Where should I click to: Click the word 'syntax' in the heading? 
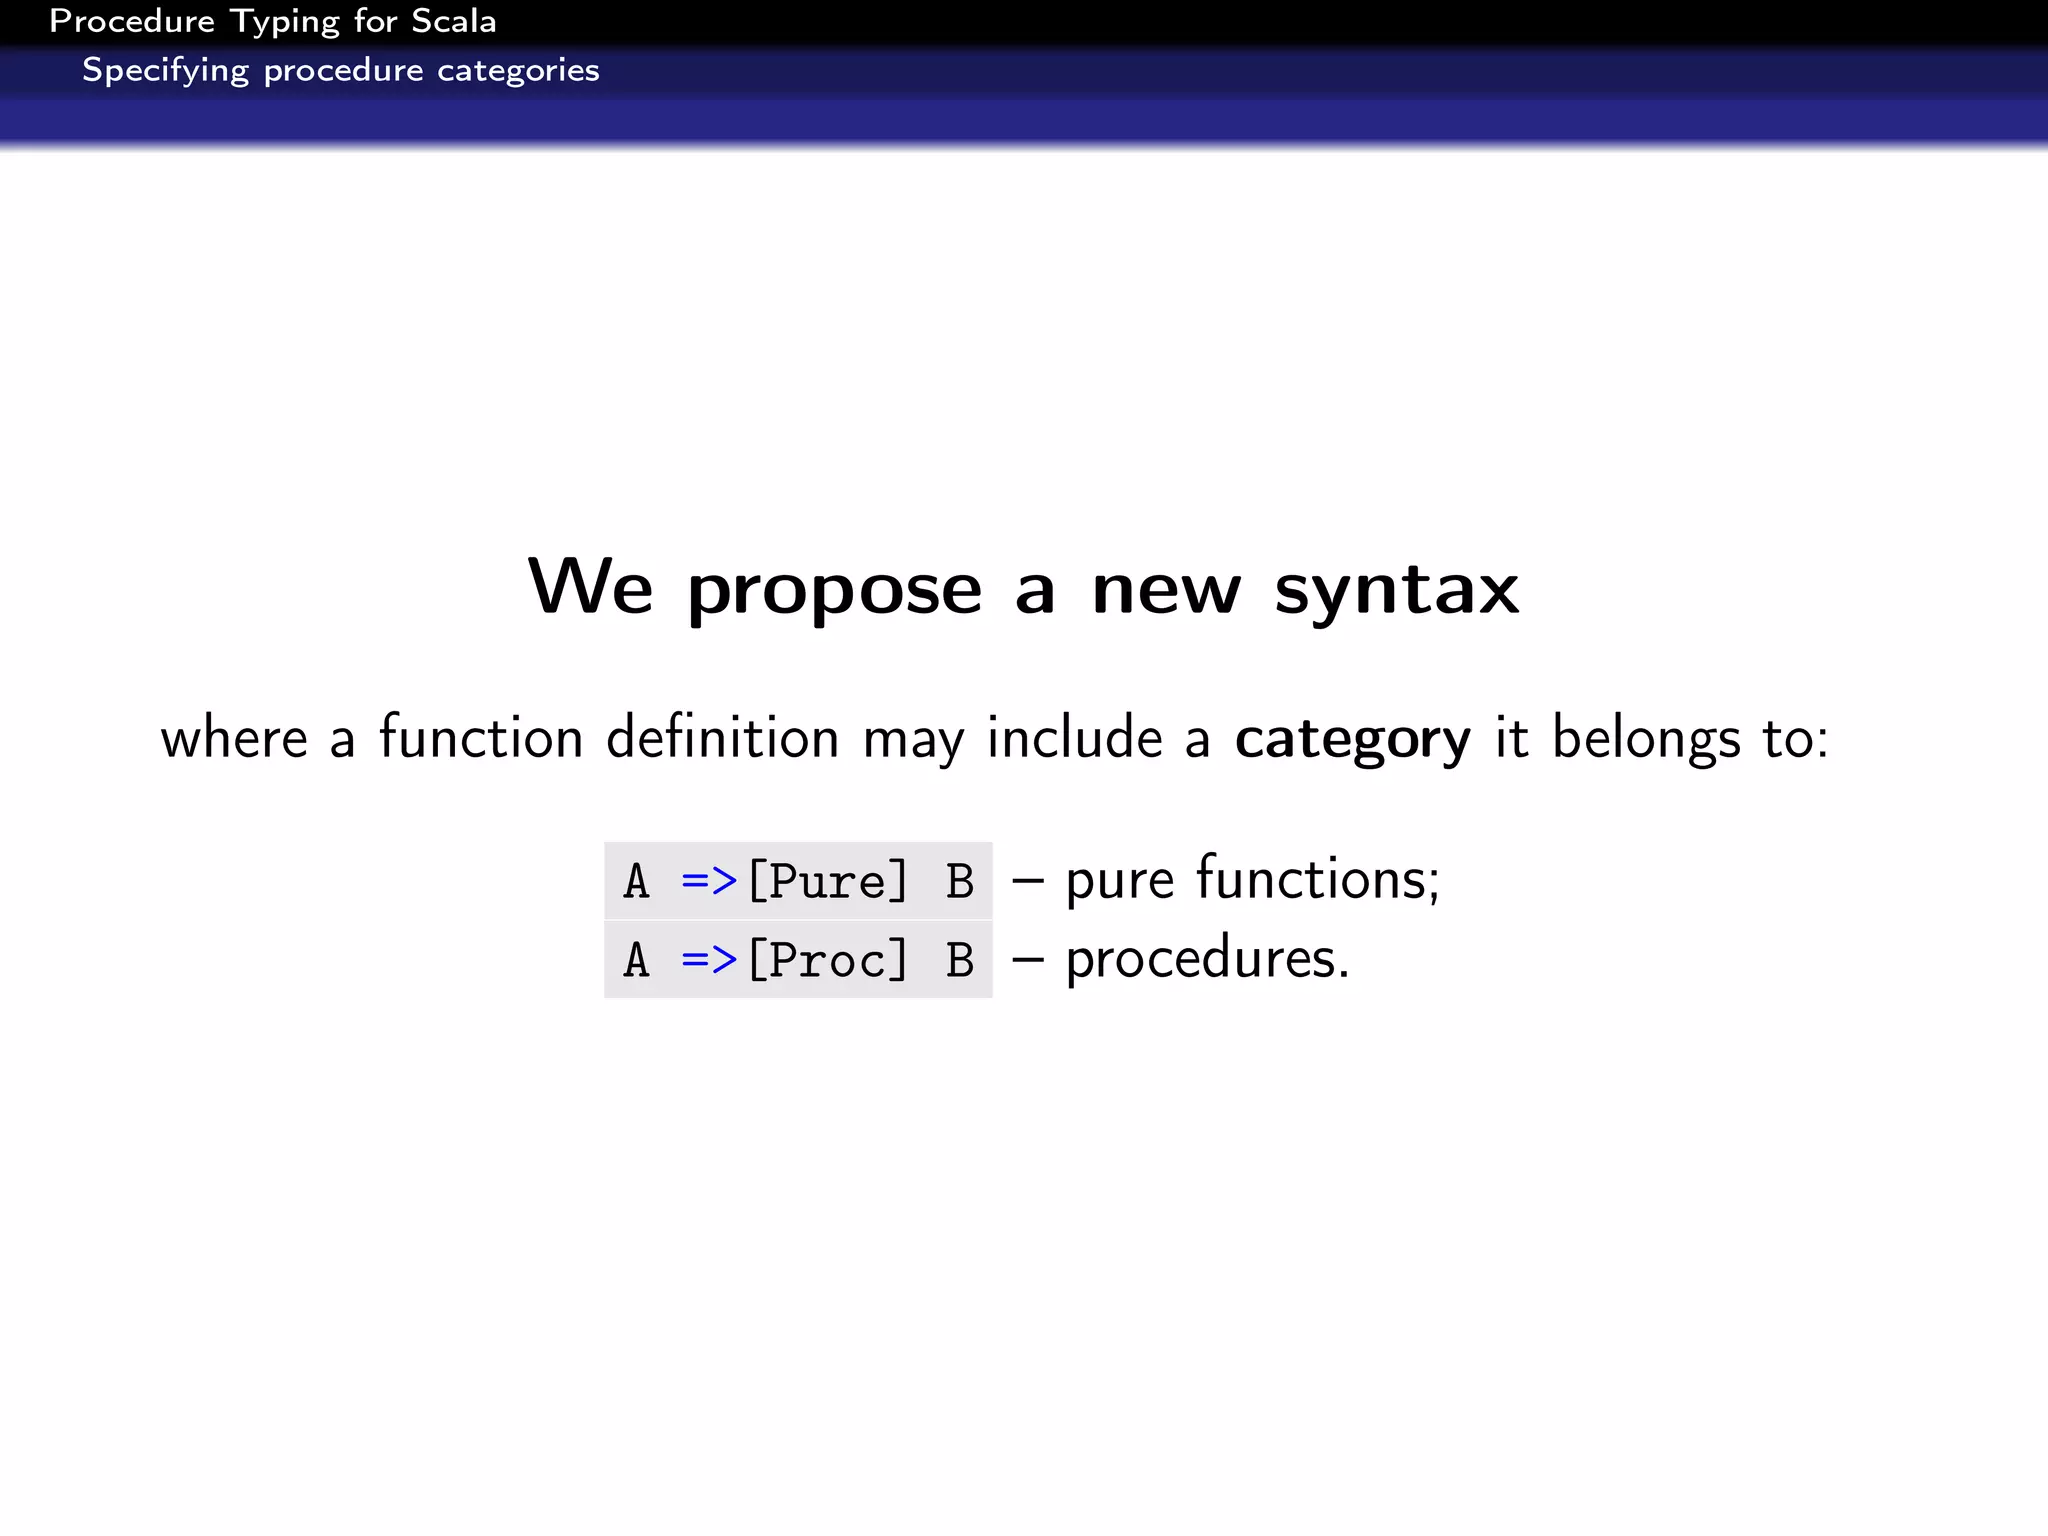[x=1396, y=590]
